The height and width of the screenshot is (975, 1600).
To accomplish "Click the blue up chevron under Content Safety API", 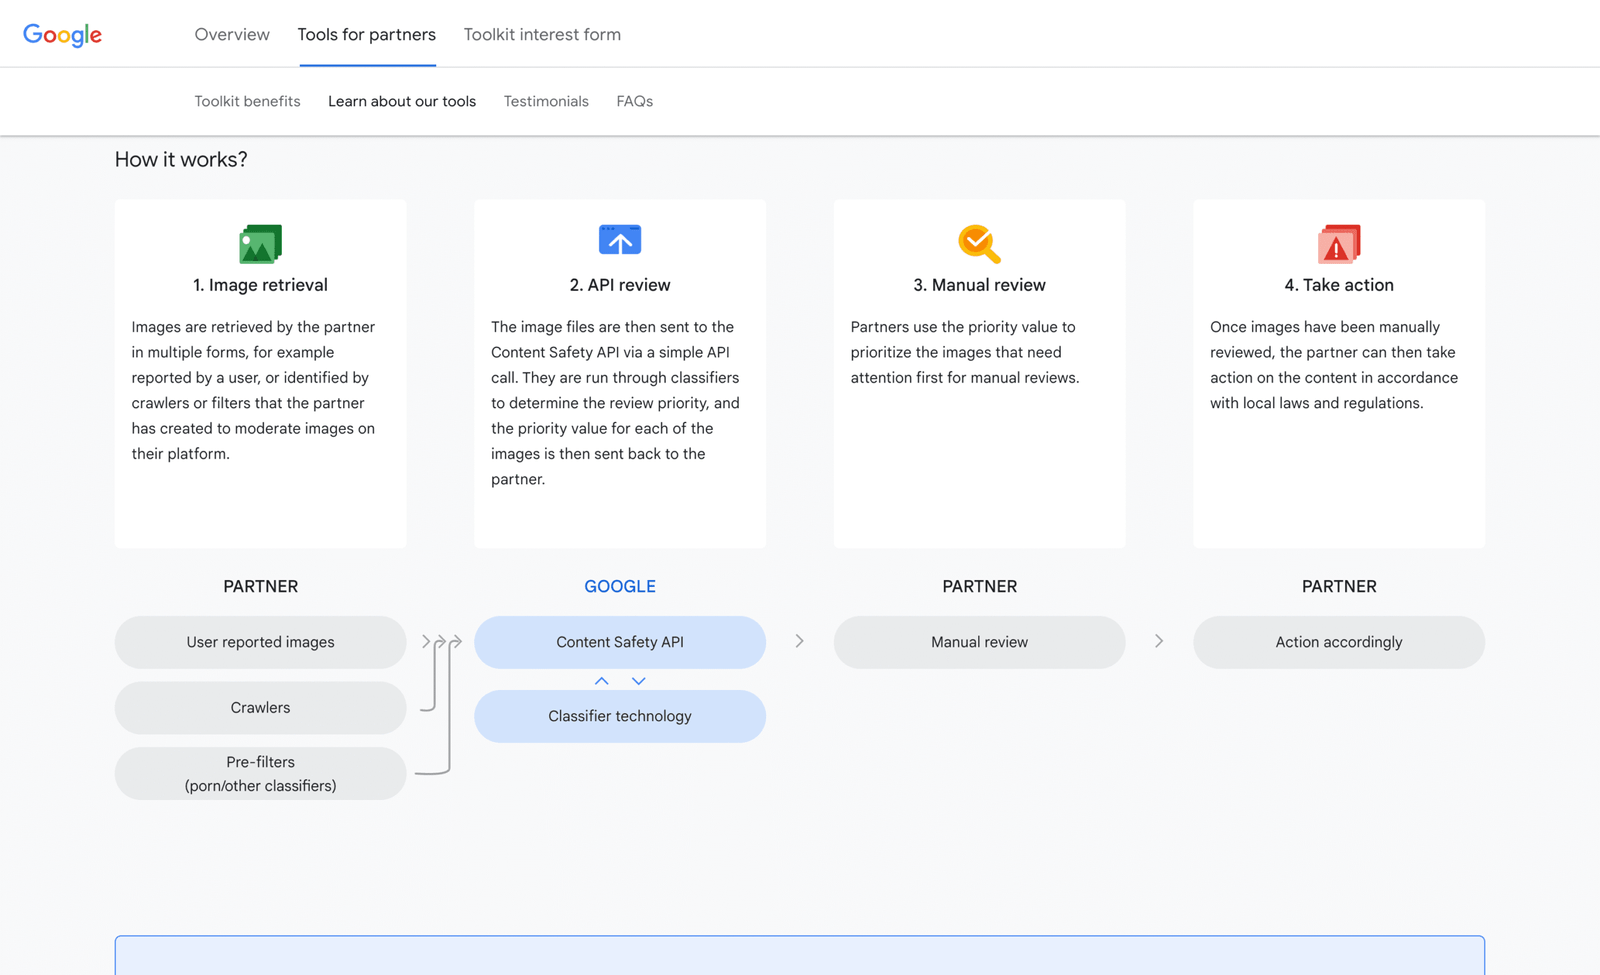I will (602, 681).
